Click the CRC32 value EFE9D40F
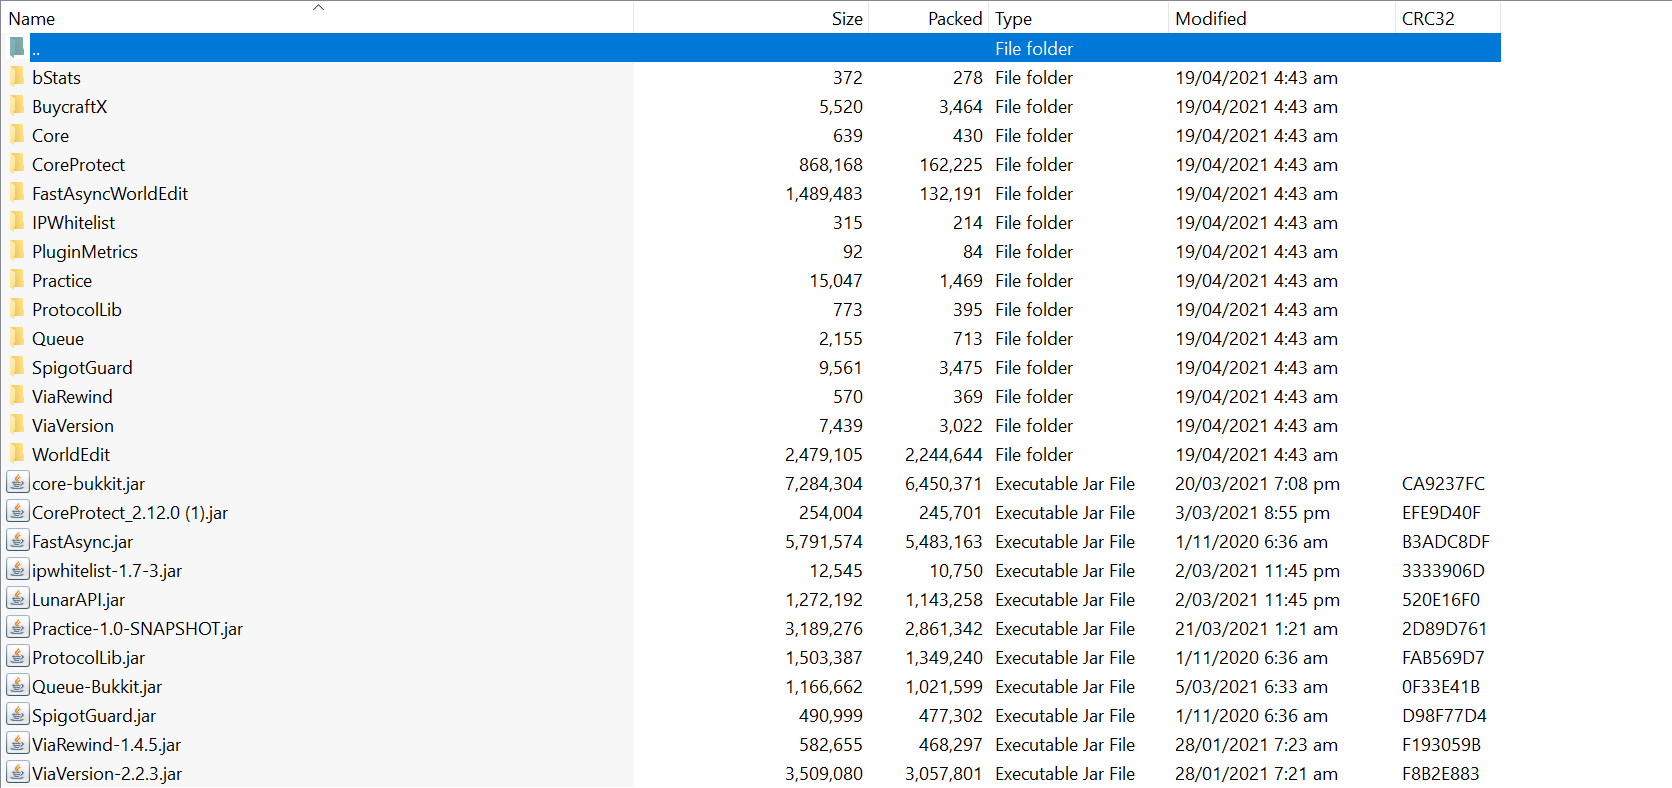The image size is (1672, 788). pos(1441,513)
